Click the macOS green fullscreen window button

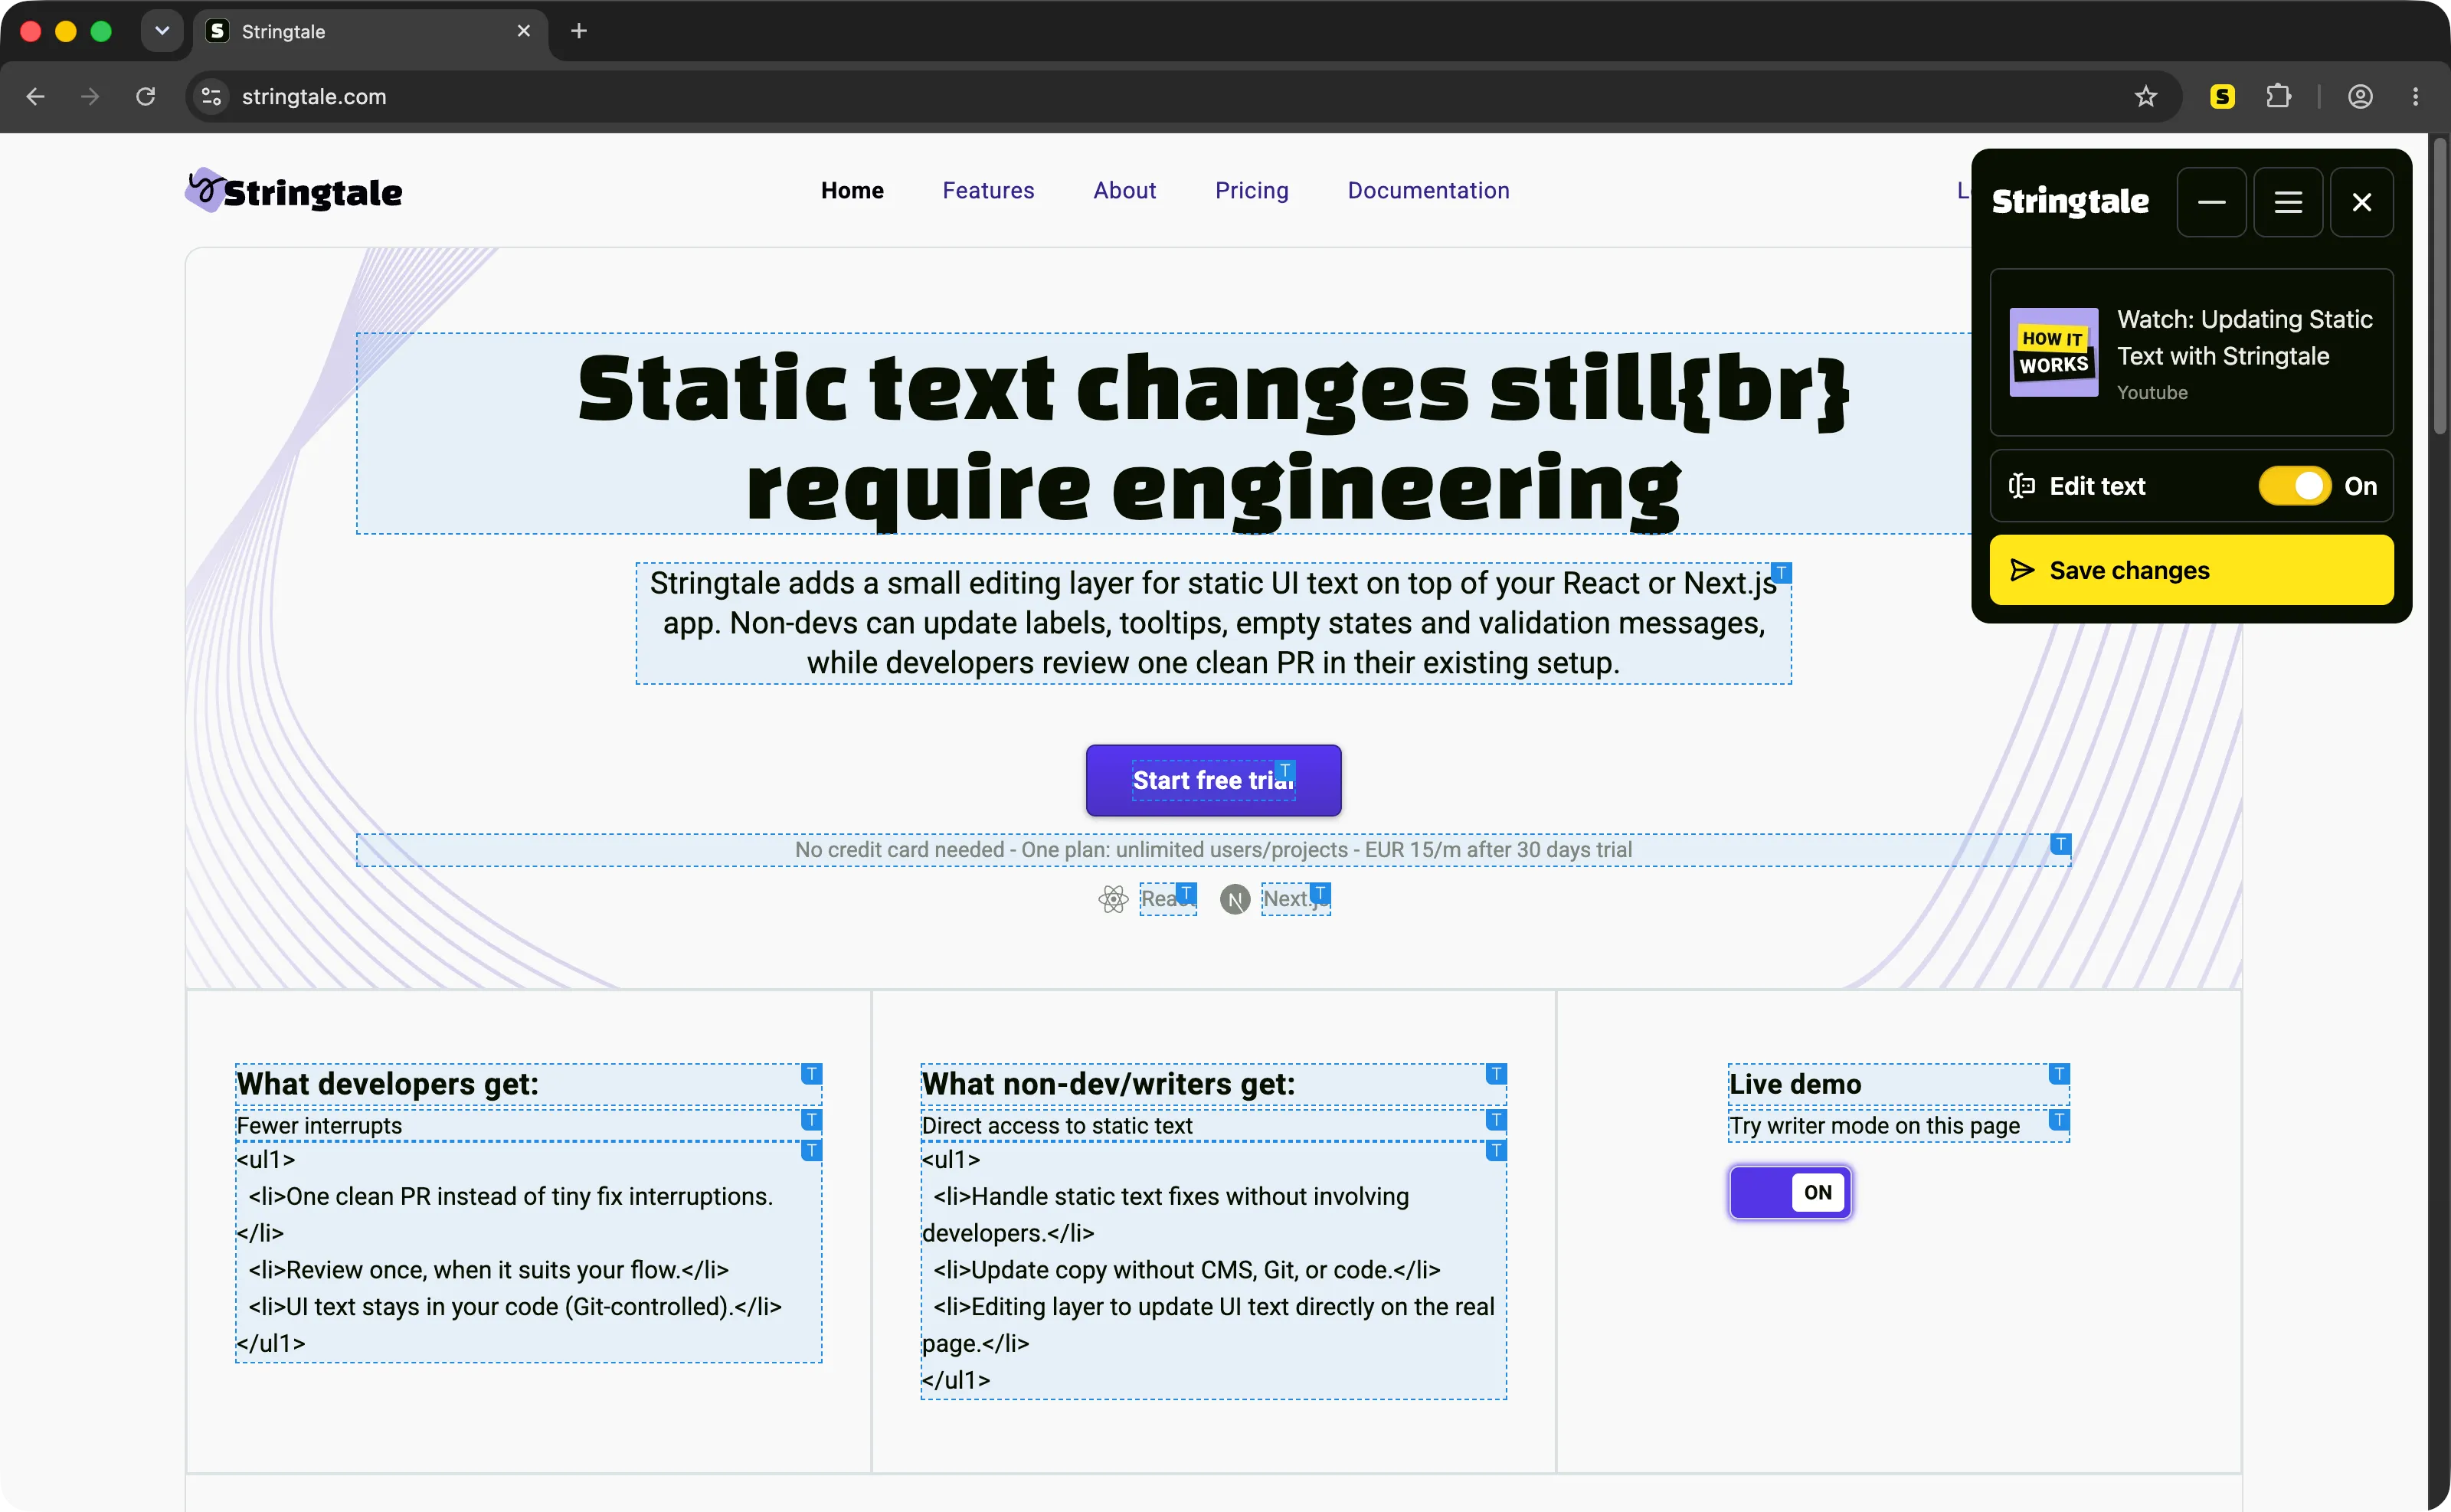pos(101,31)
